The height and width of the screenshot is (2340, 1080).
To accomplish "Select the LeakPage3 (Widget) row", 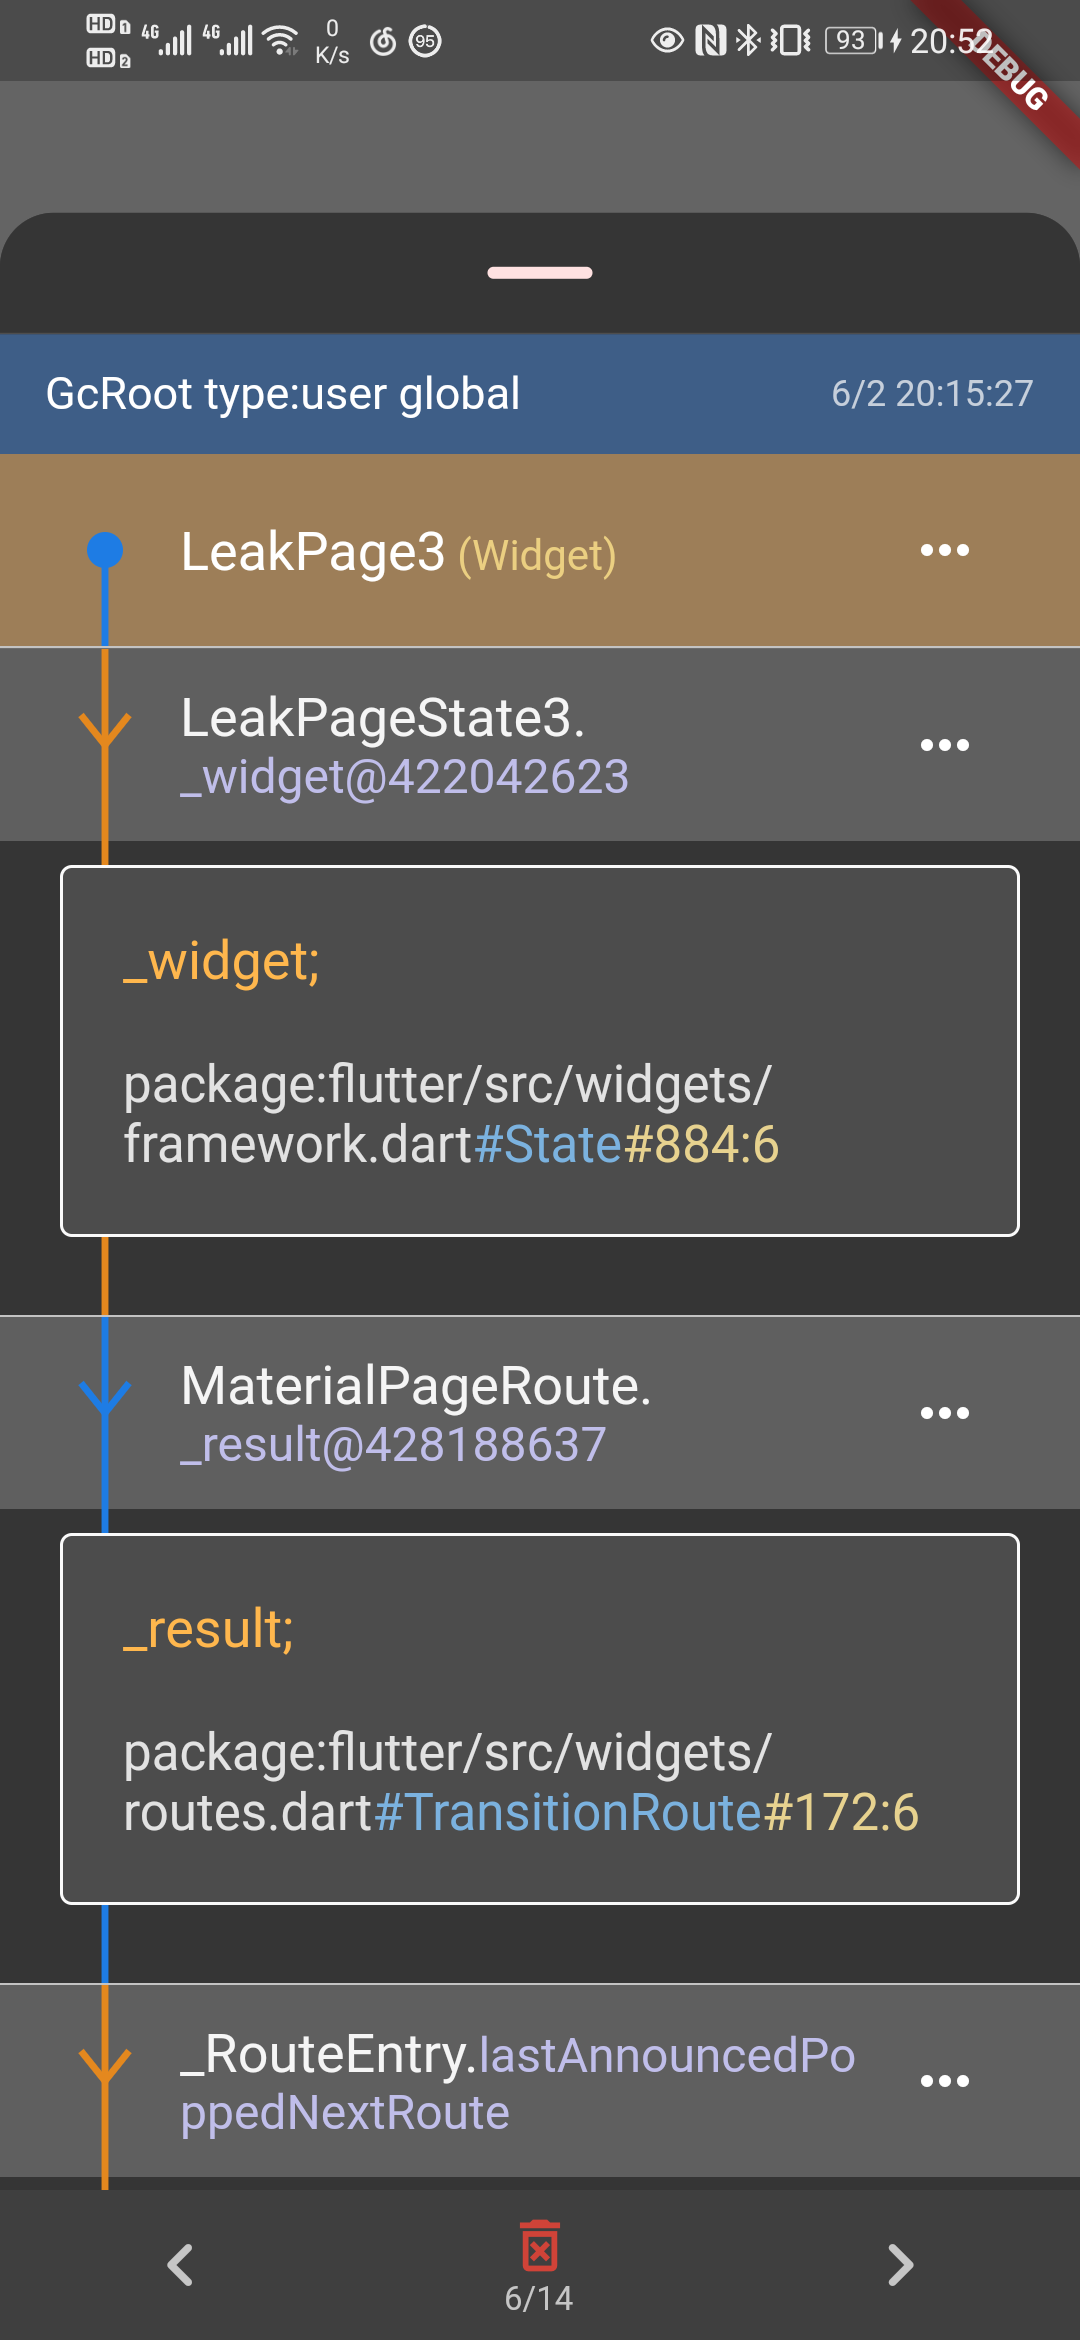I will pyautogui.click(x=540, y=551).
